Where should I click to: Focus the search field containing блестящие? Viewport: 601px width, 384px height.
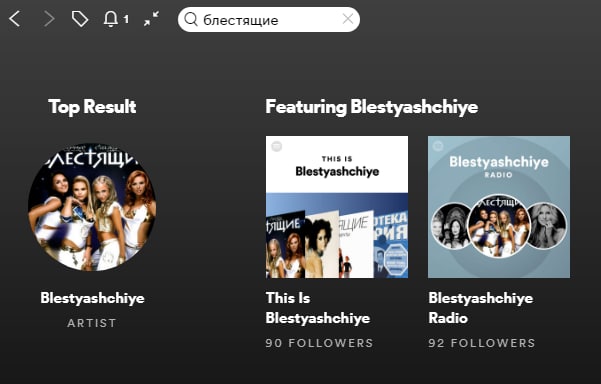(x=269, y=20)
